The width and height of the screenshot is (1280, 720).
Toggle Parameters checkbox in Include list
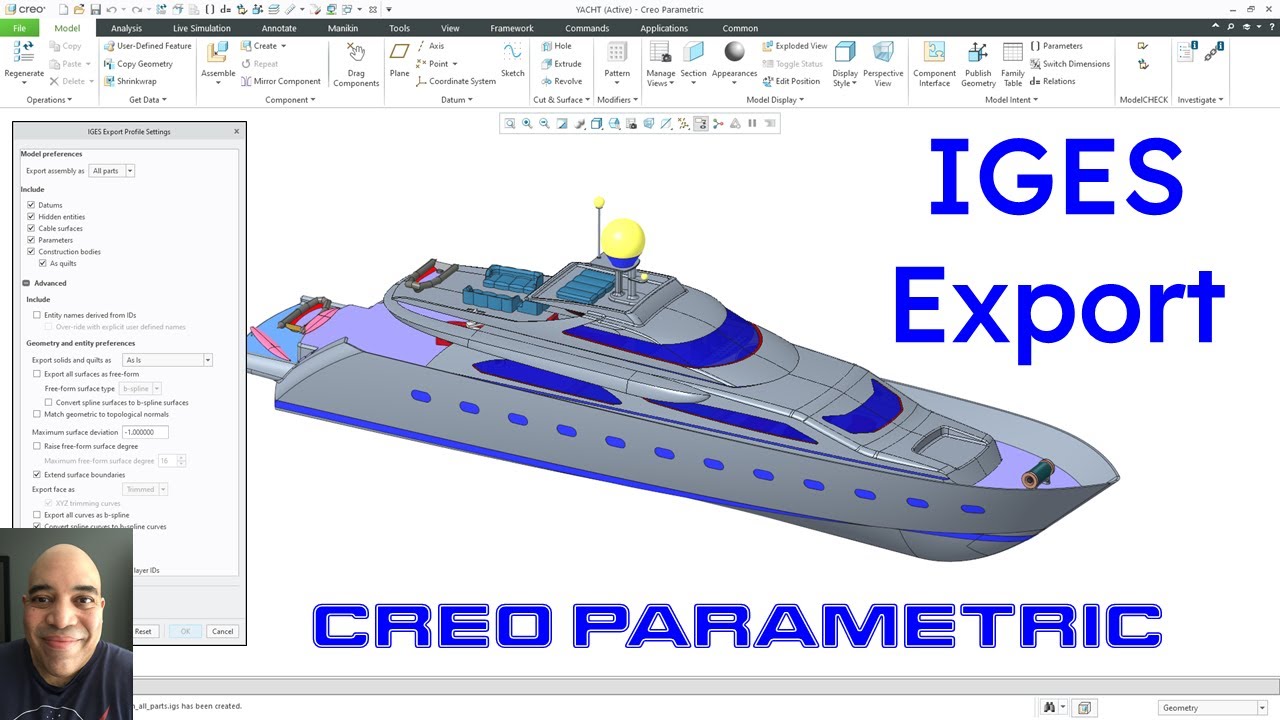(x=31, y=240)
